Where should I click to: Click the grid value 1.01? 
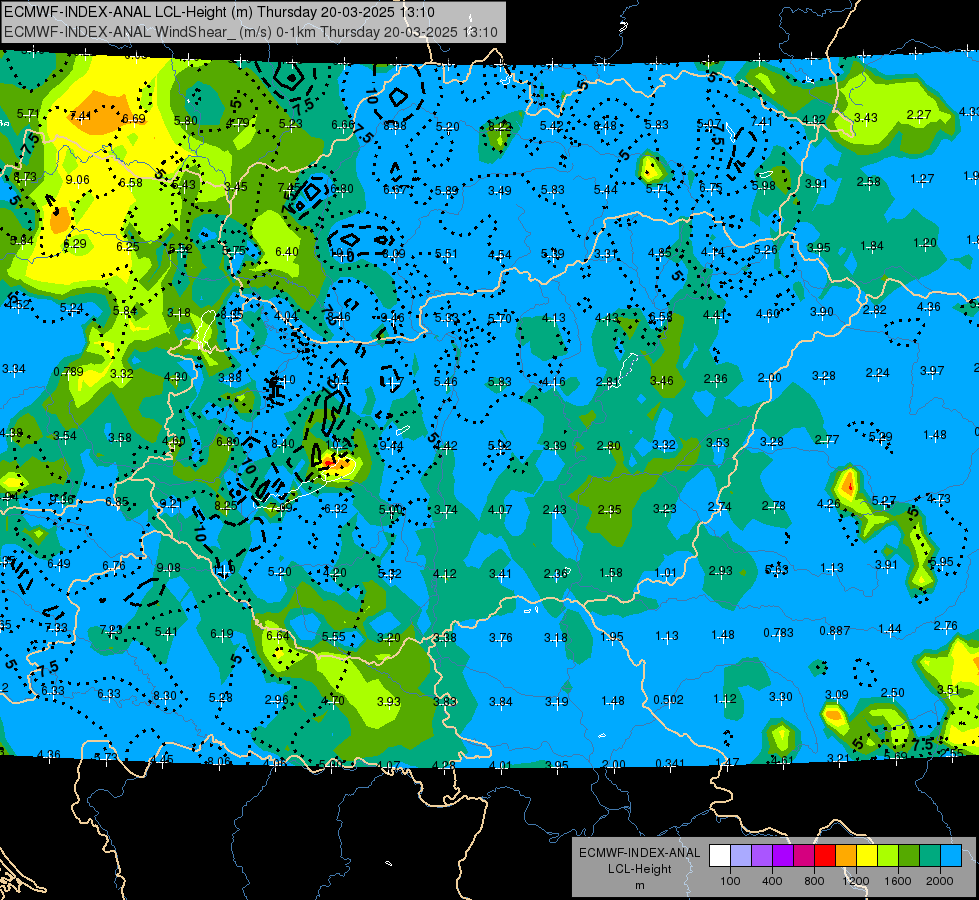click(x=666, y=573)
